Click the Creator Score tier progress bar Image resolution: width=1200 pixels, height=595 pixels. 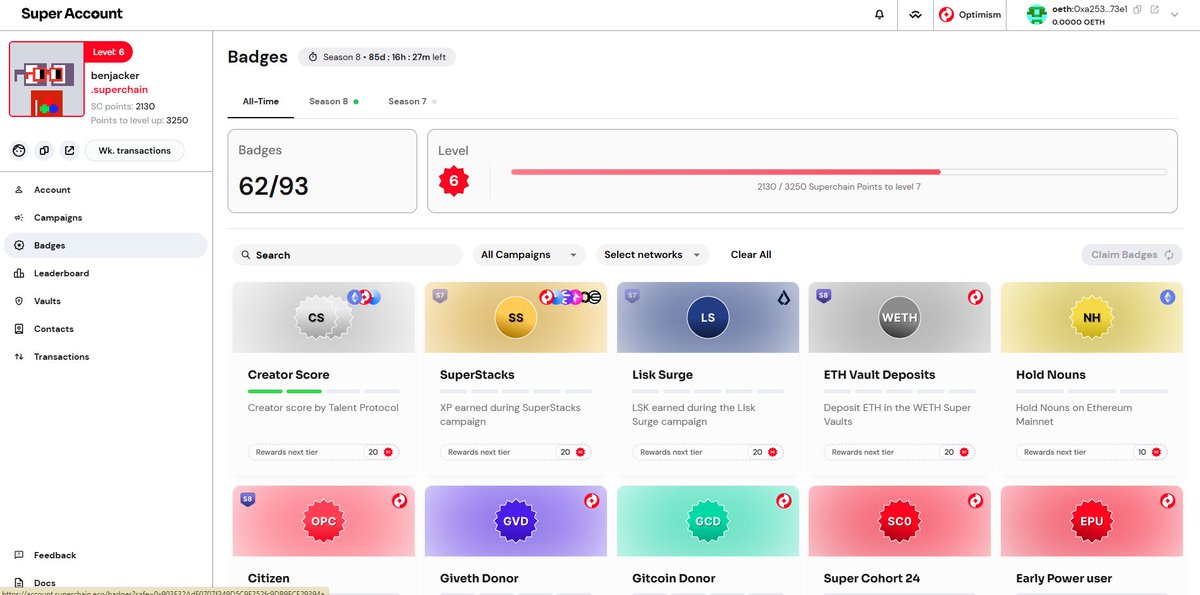pyautogui.click(x=323, y=390)
